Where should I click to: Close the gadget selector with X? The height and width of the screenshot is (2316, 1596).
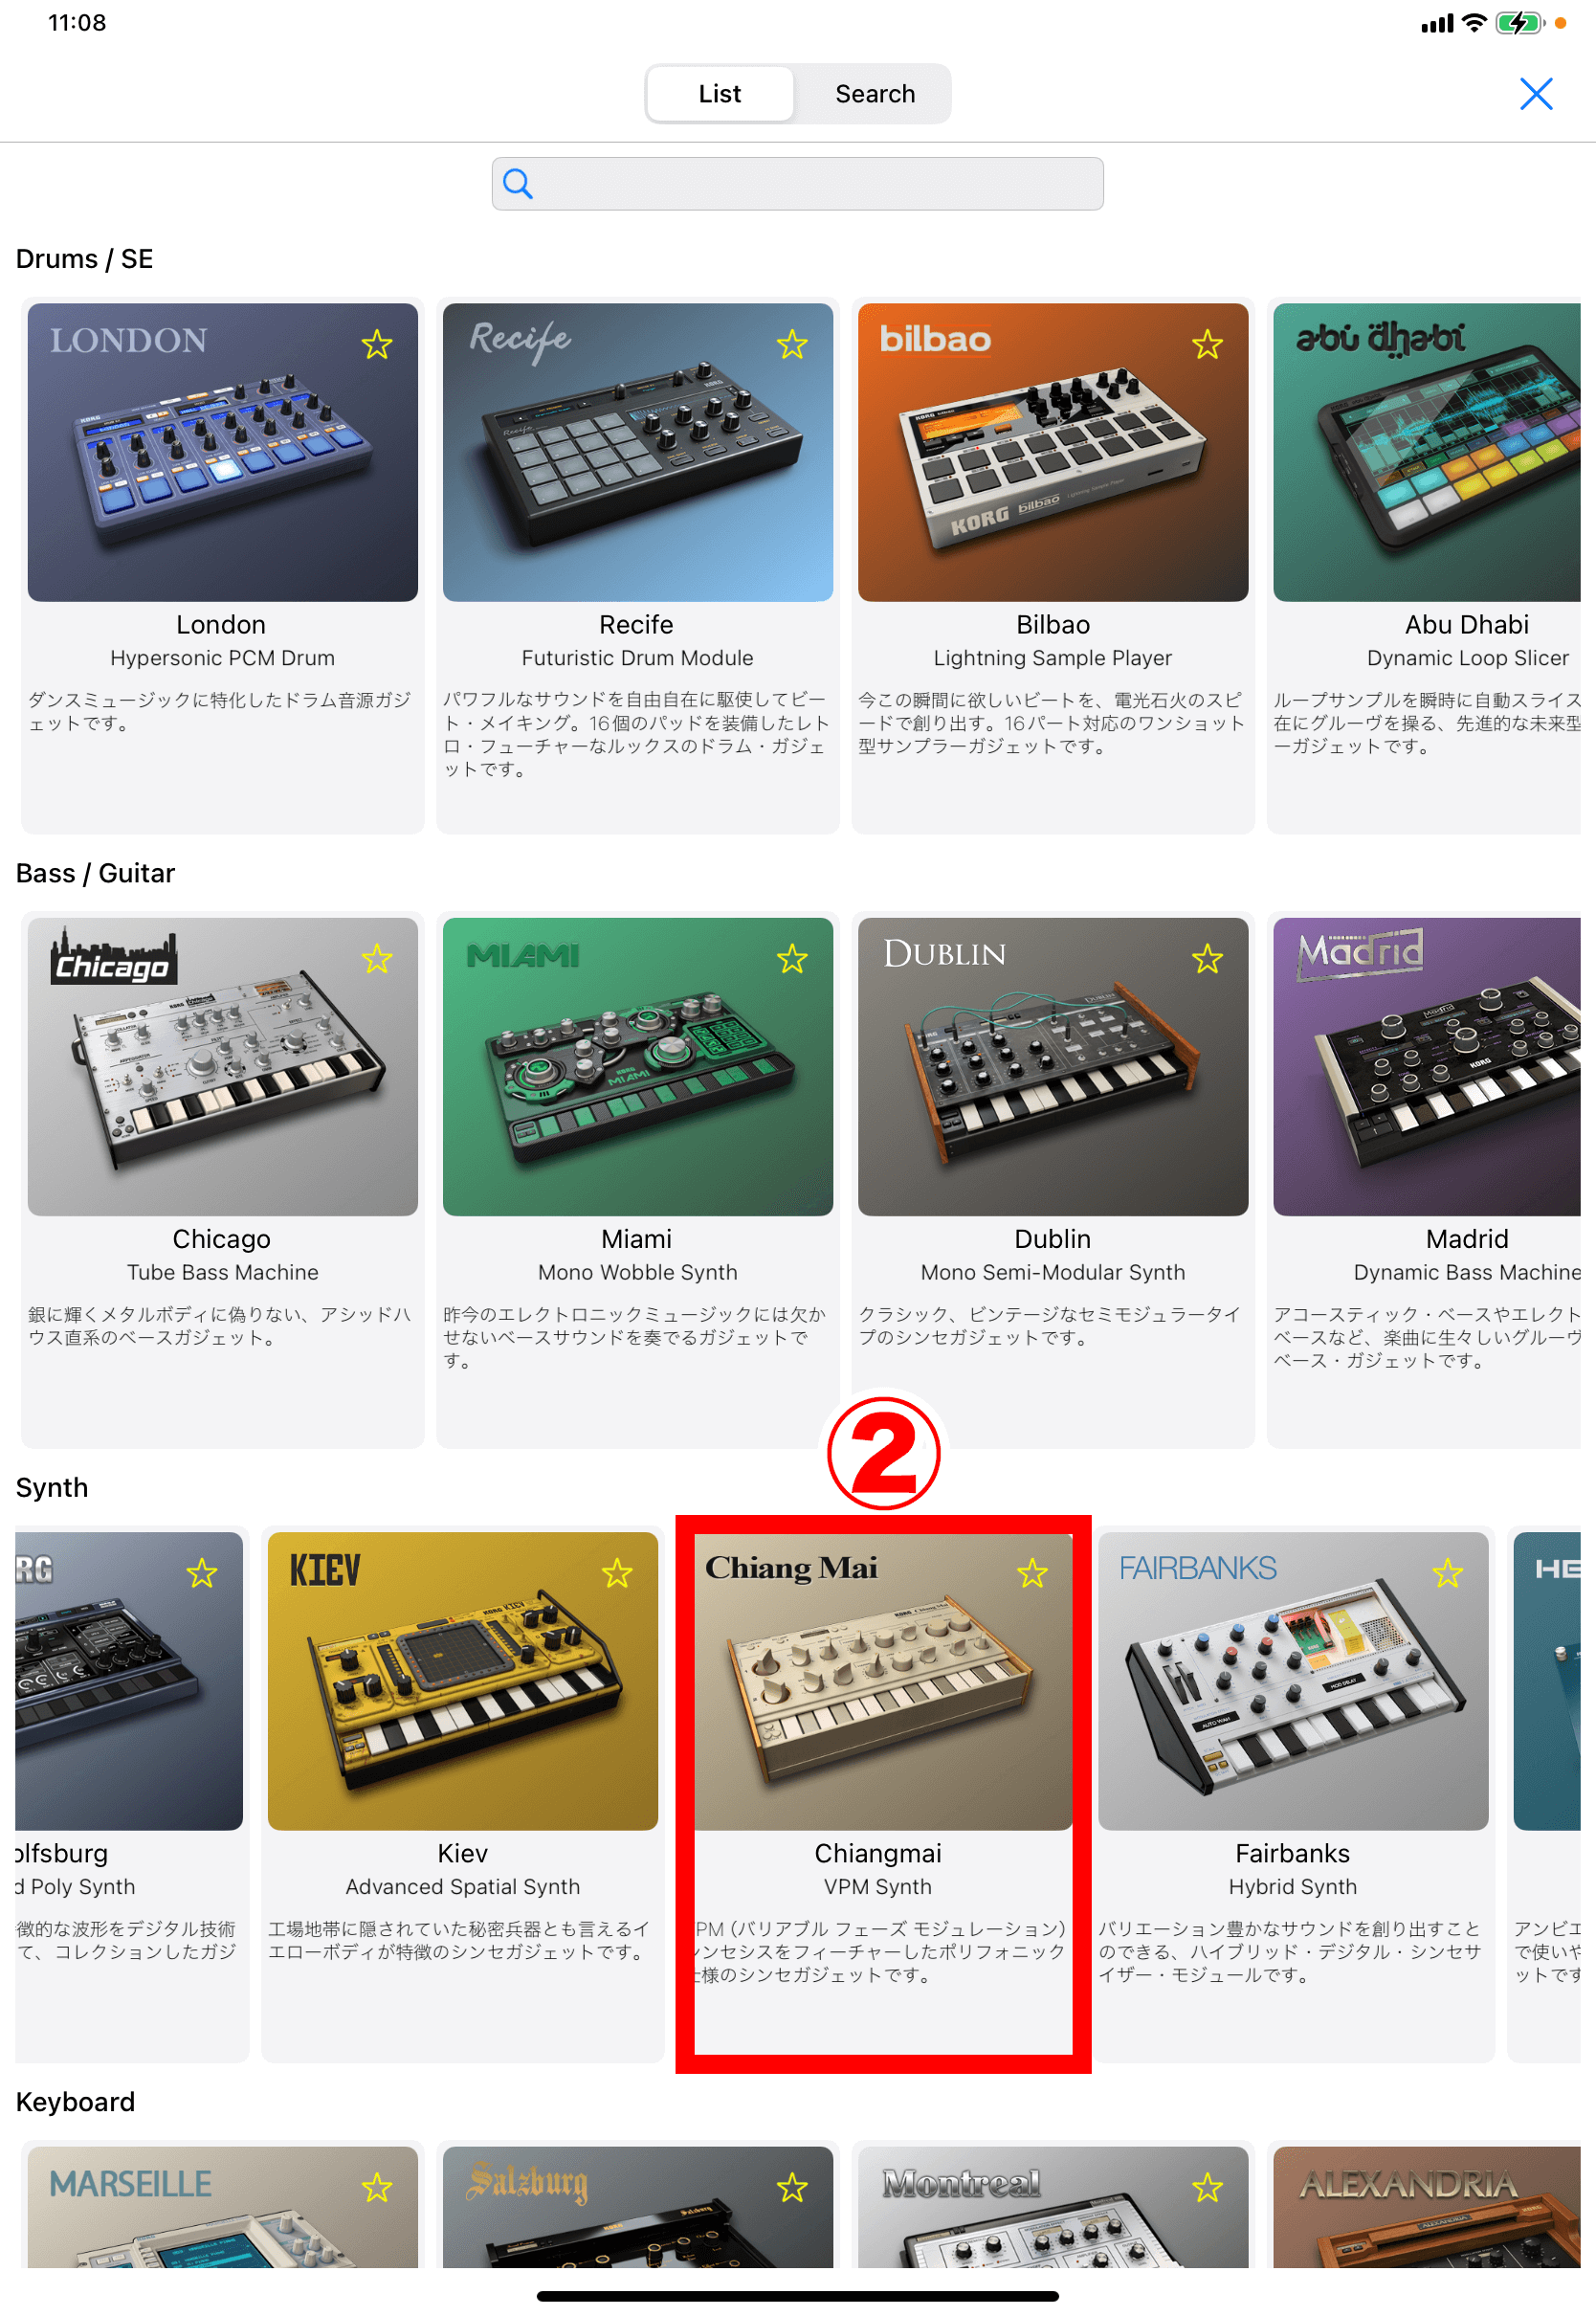(x=1536, y=94)
